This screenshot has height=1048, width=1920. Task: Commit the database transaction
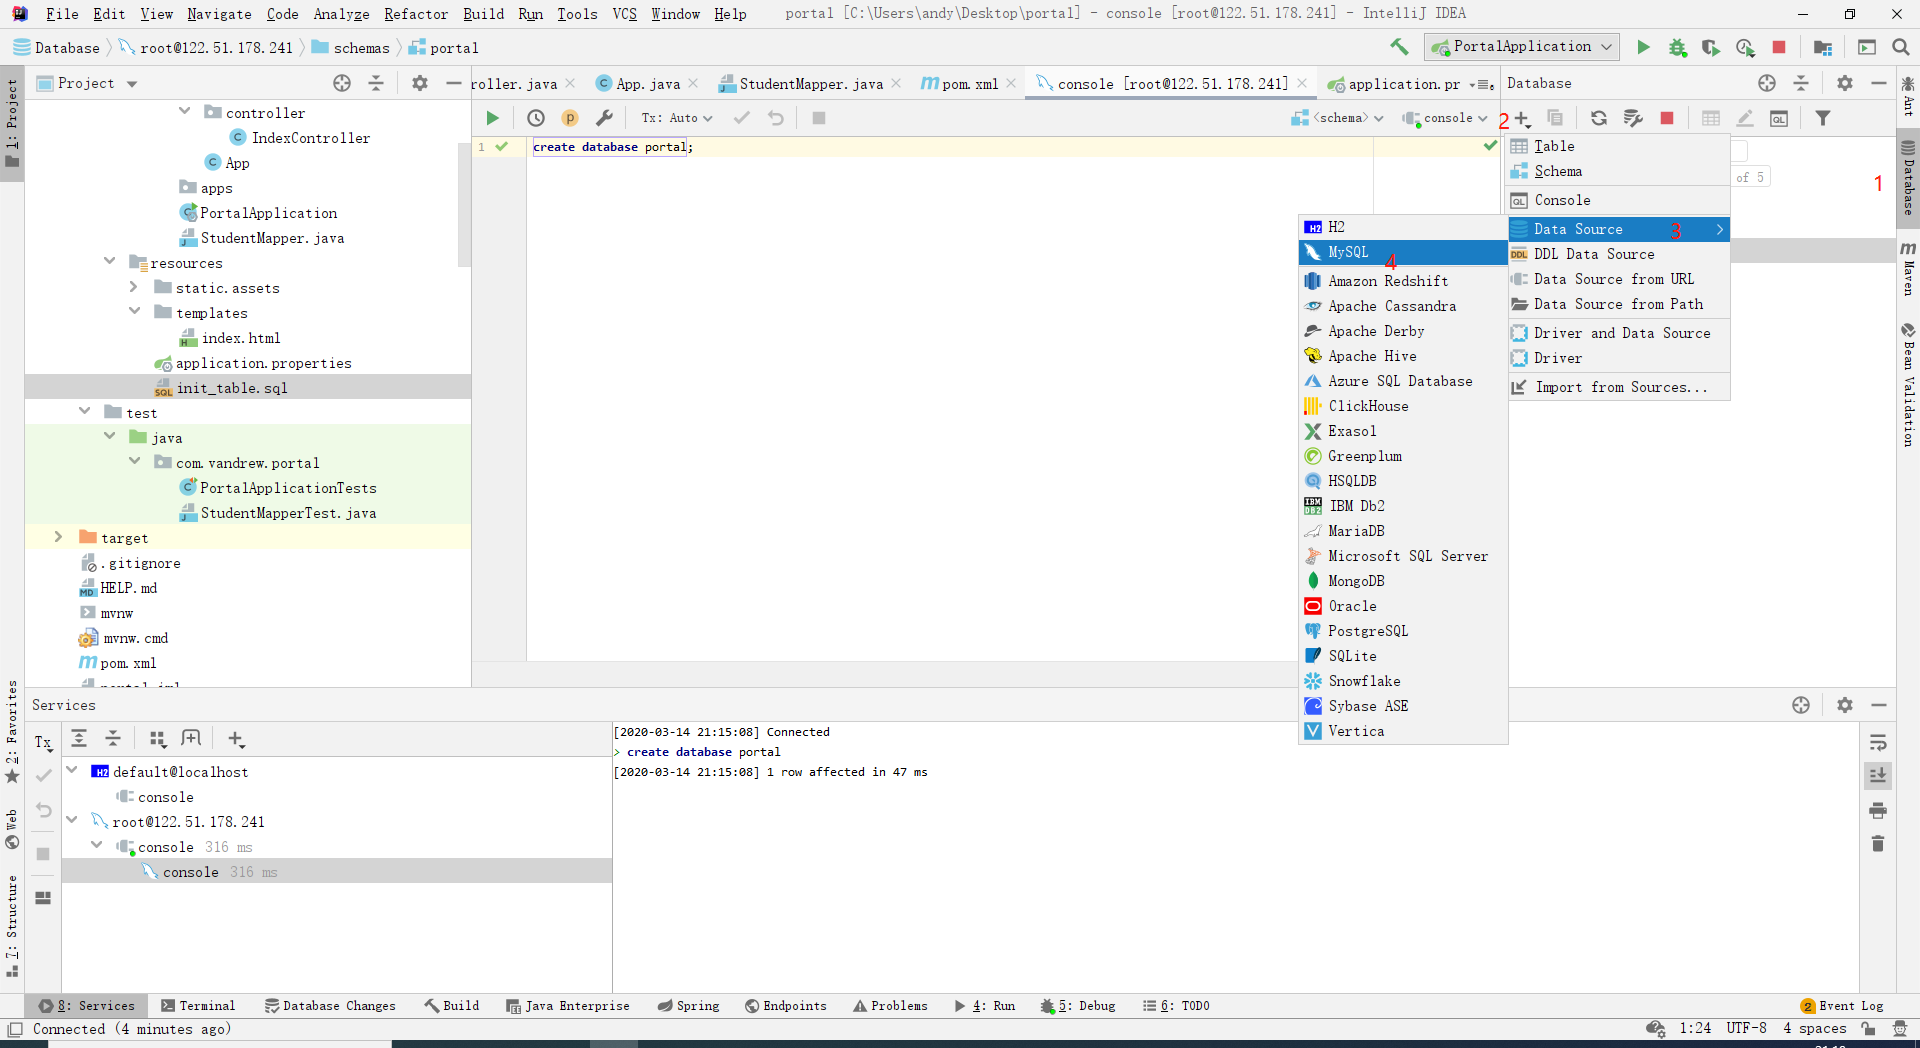click(x=741, y=118)
